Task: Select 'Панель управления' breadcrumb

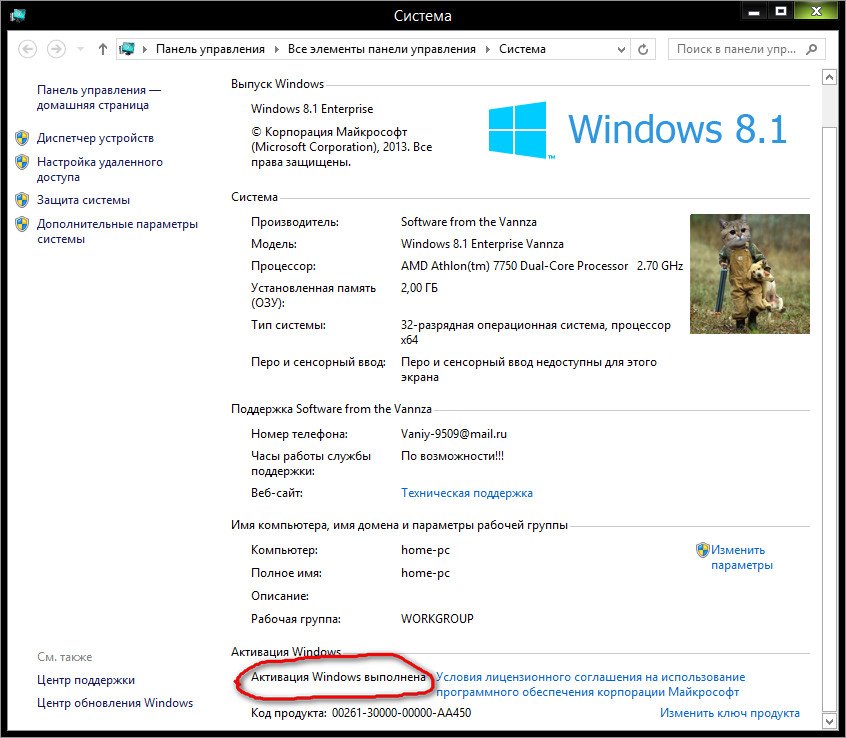Action: coord(210,49)
